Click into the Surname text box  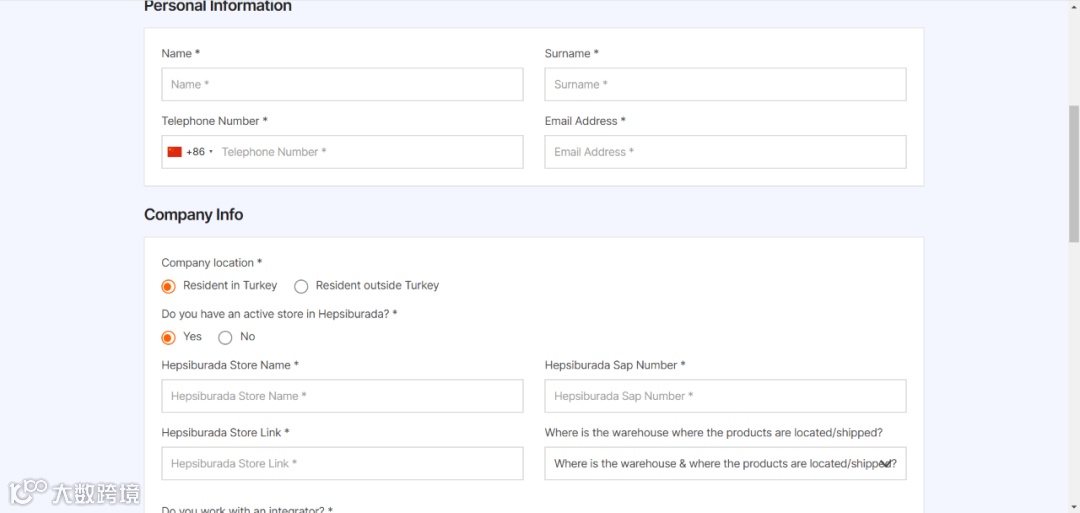pyautogui.click(x=725, y=85)
